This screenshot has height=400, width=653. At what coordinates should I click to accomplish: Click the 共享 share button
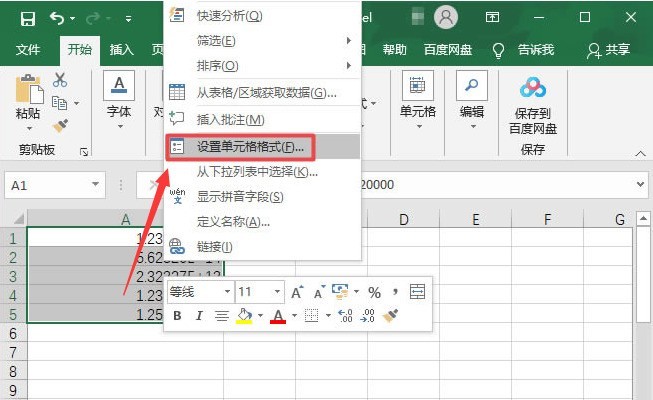pos(609,49)
